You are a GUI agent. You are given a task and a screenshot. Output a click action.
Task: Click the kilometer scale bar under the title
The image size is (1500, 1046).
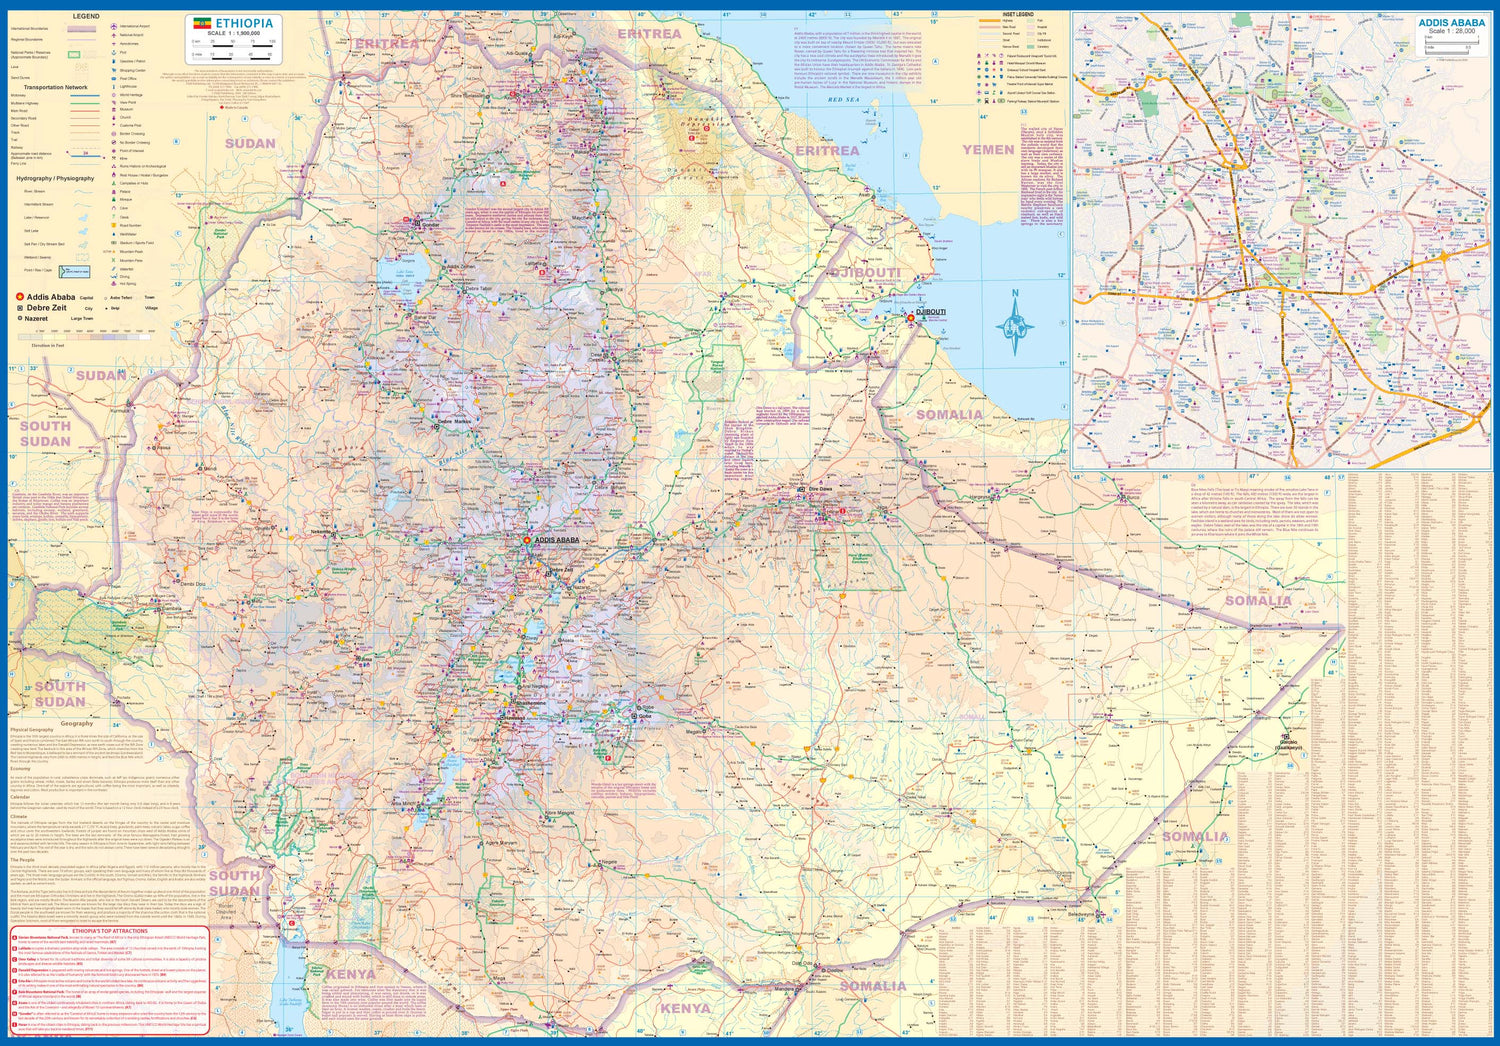(x=235, y=44)
